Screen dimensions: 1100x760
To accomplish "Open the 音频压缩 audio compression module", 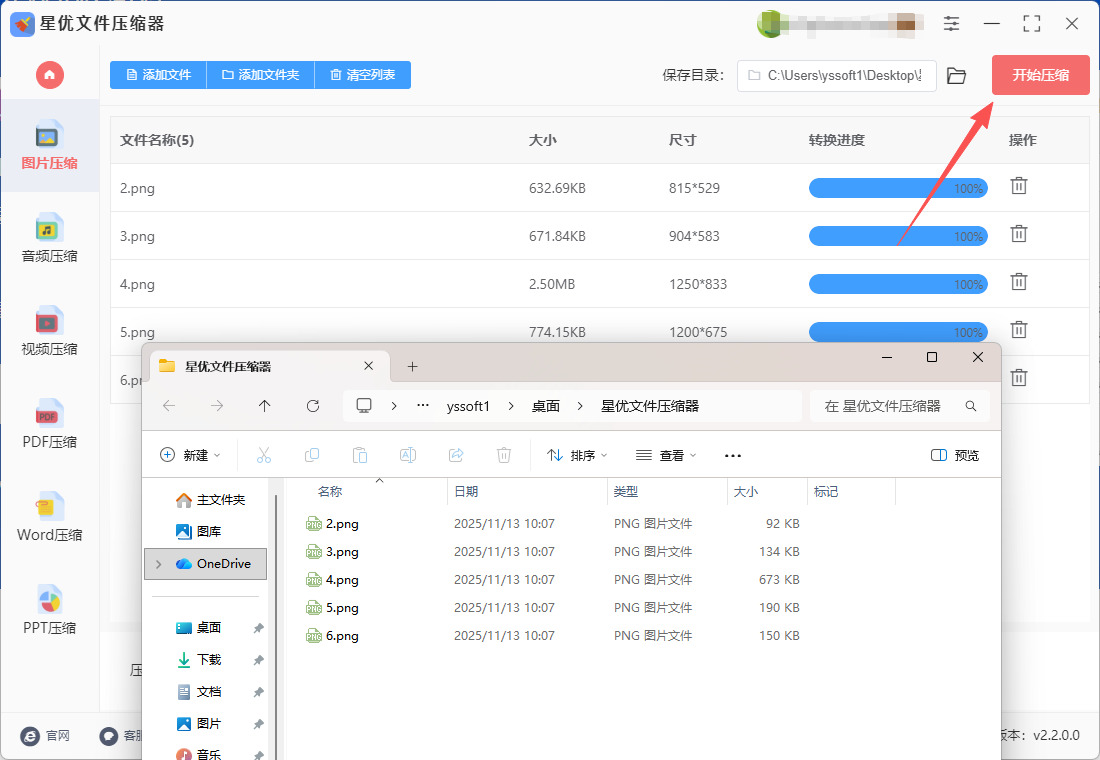I will [x=49, y=239].
